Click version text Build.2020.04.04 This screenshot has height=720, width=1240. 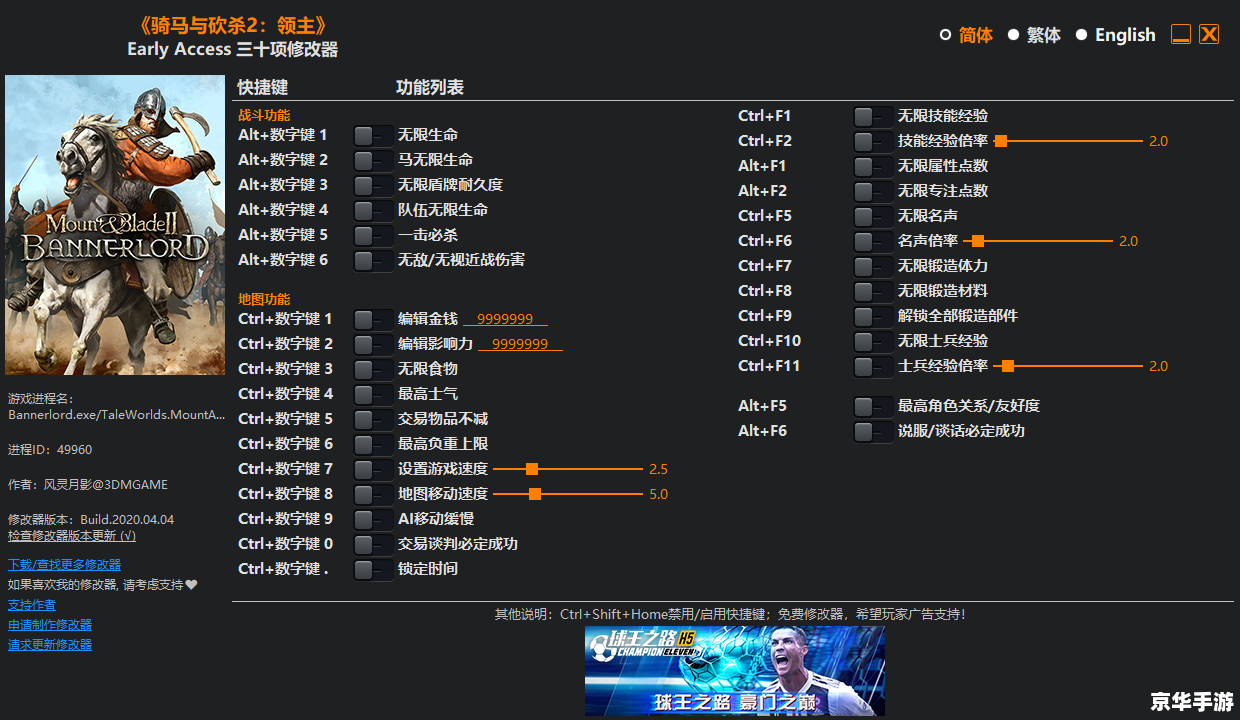click(127, 520)
